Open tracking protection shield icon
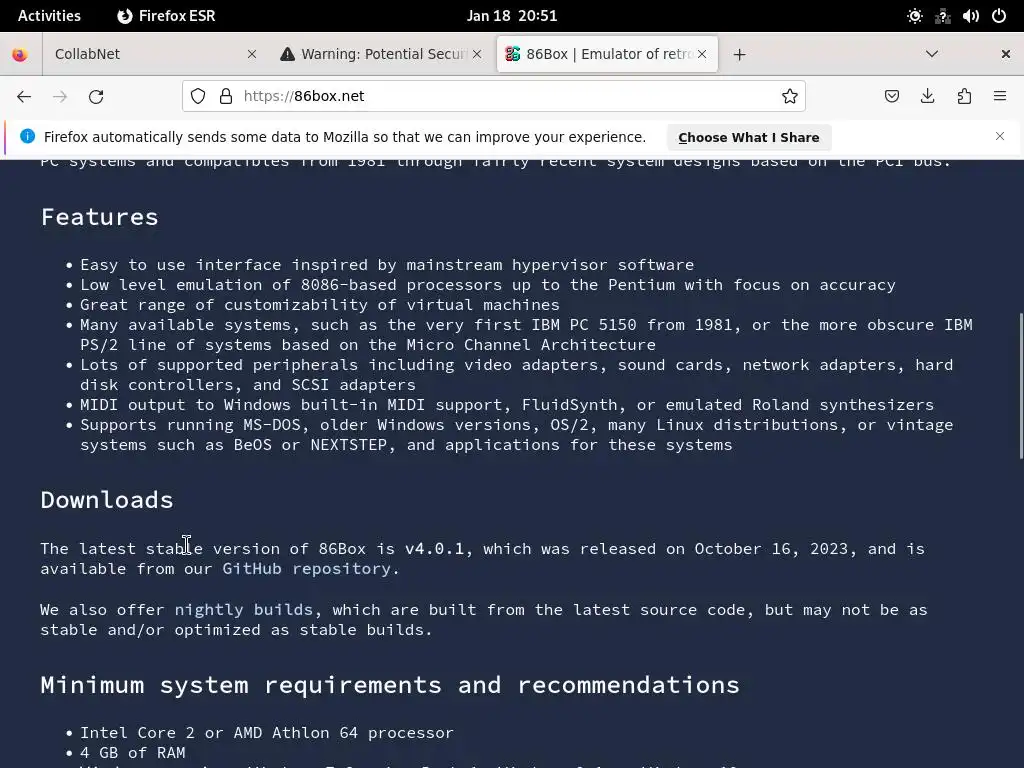Screen dimensions: 1024x768 click(x=198, y=96)
